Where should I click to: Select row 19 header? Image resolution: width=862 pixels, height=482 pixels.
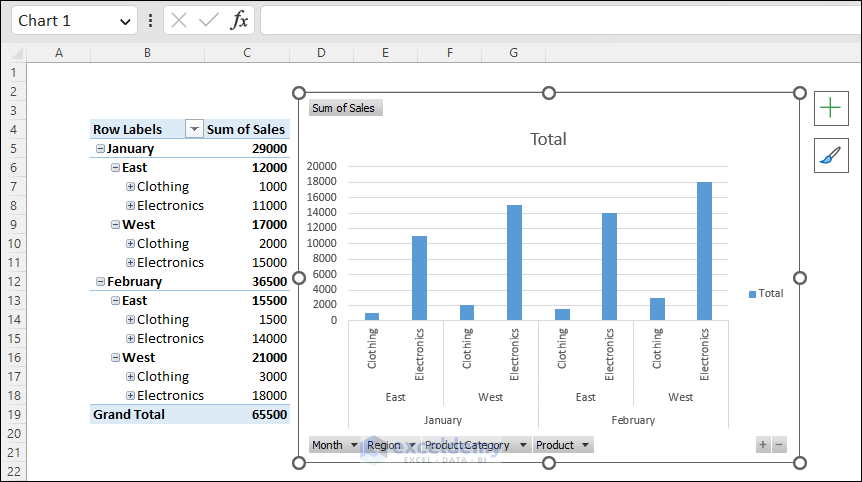[13, 414]
